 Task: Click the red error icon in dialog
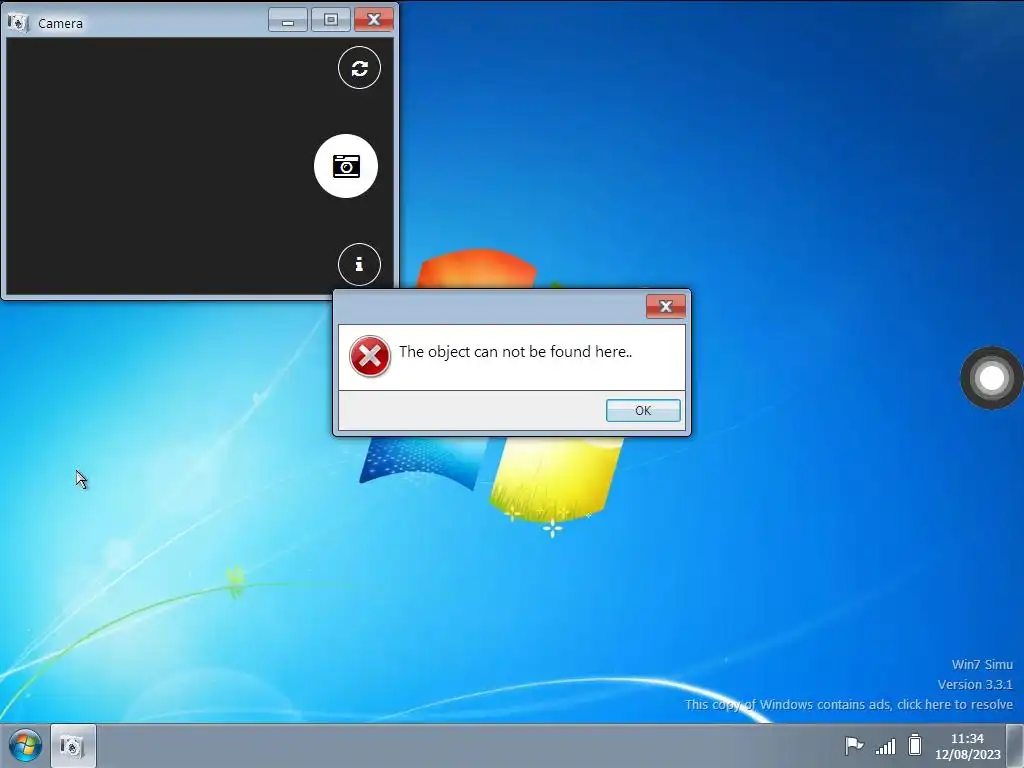pos(370,357)
